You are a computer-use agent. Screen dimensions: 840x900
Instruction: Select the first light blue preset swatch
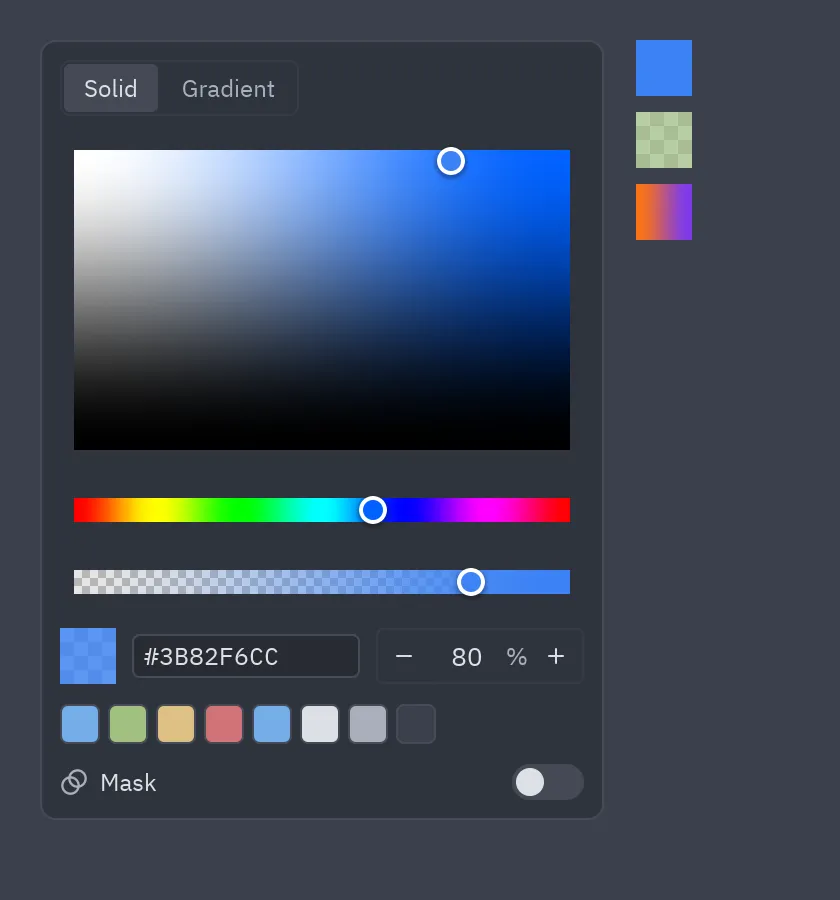pos(80,724)
